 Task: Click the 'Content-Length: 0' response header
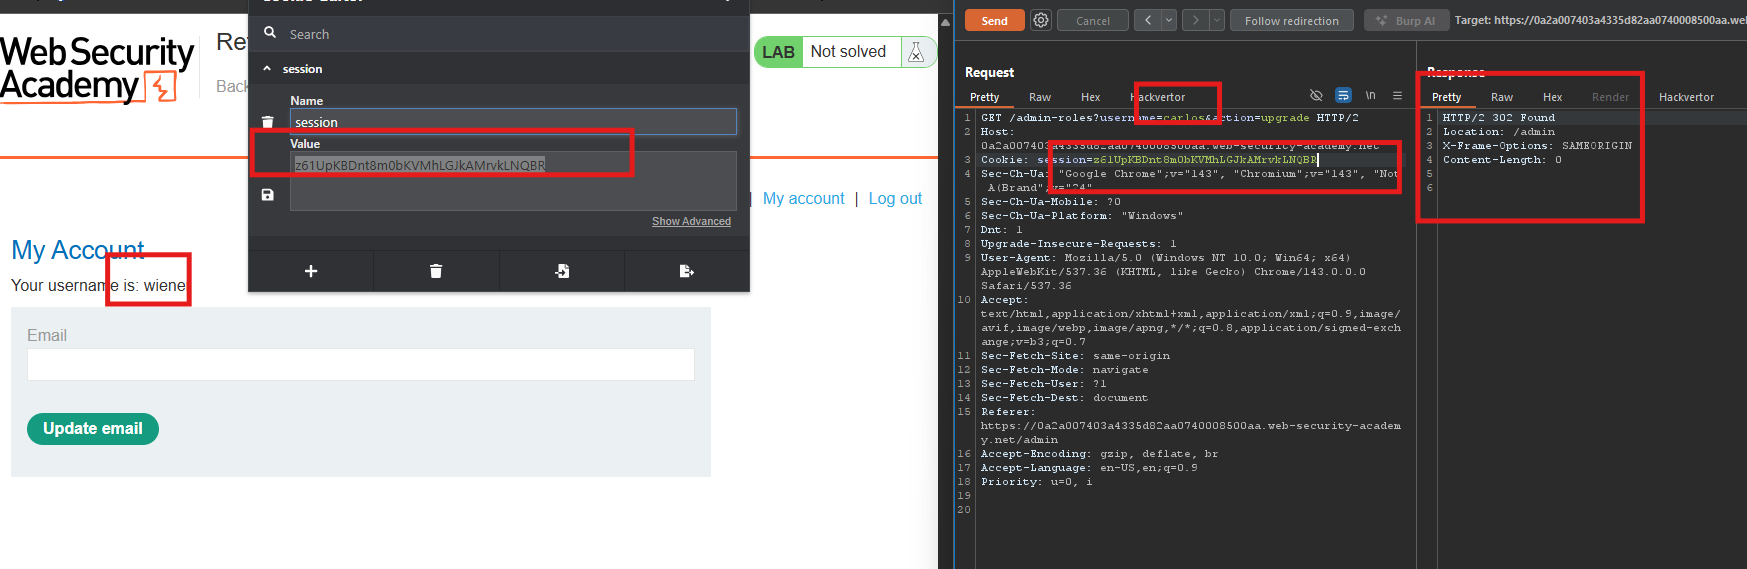[x=1502, y=160]
